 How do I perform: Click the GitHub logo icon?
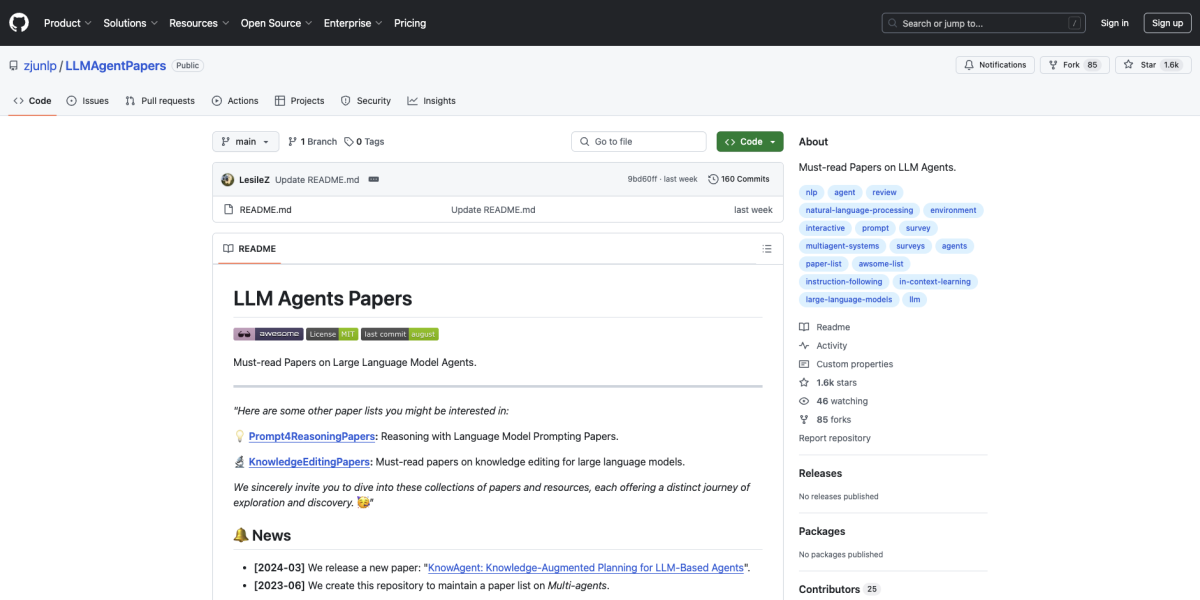tap(20, 23)
